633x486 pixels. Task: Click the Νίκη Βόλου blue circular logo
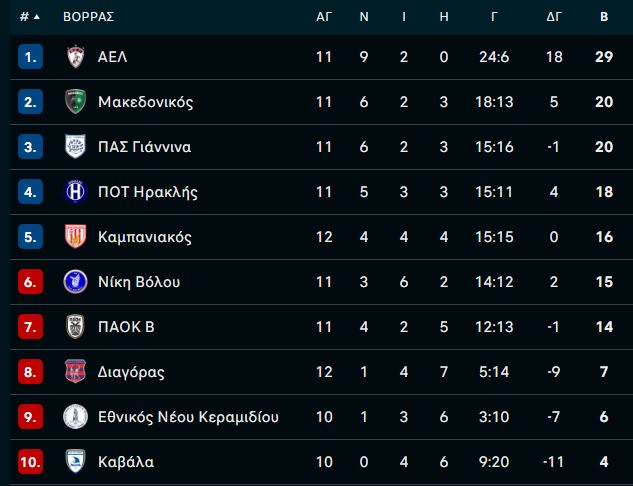tap(75, 281)
